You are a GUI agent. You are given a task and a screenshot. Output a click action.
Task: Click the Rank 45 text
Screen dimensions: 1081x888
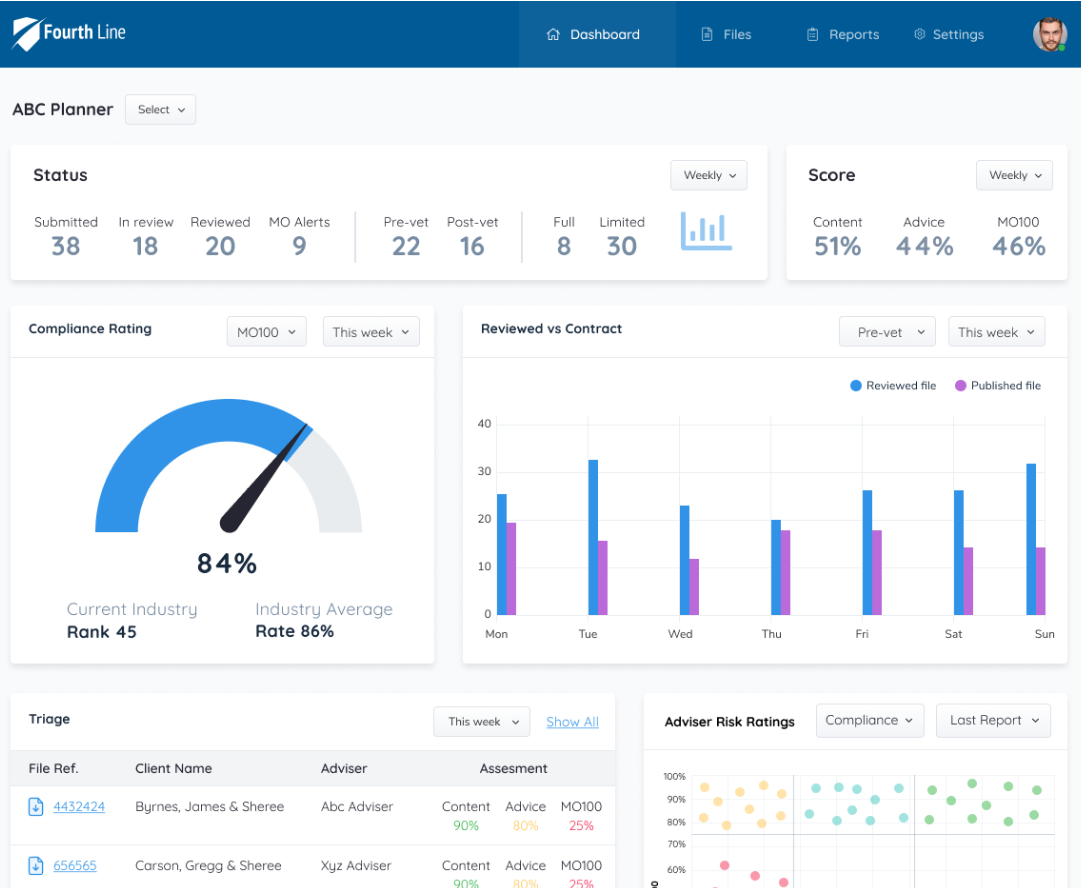(102, 632)
